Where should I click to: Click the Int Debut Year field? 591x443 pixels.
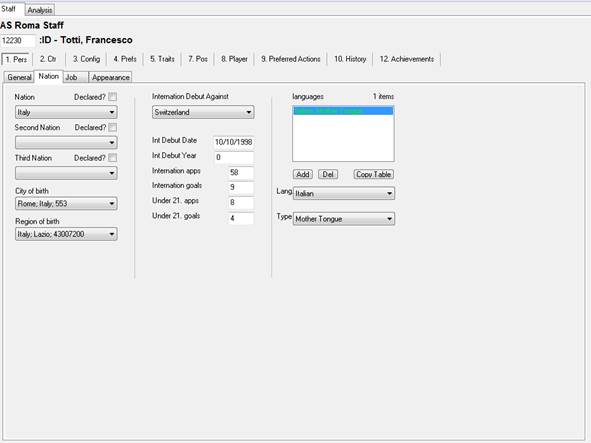pyautogui.click(x=234, y=157)
